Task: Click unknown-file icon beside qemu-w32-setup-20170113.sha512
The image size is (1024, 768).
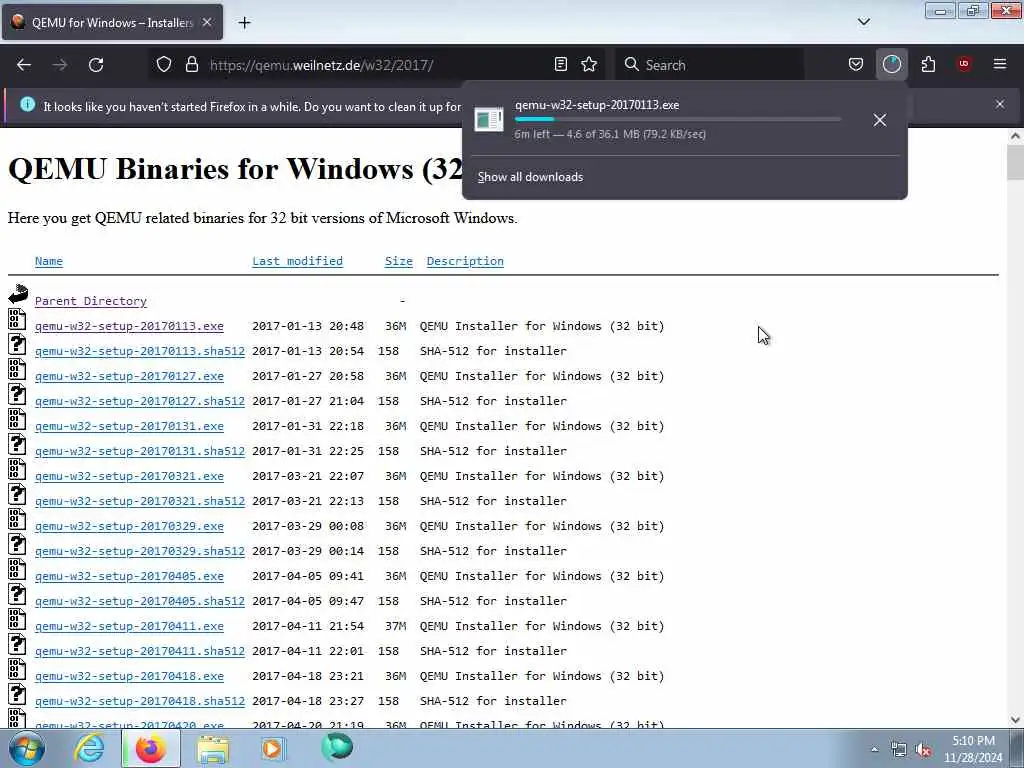Action: tap(18, 344)
